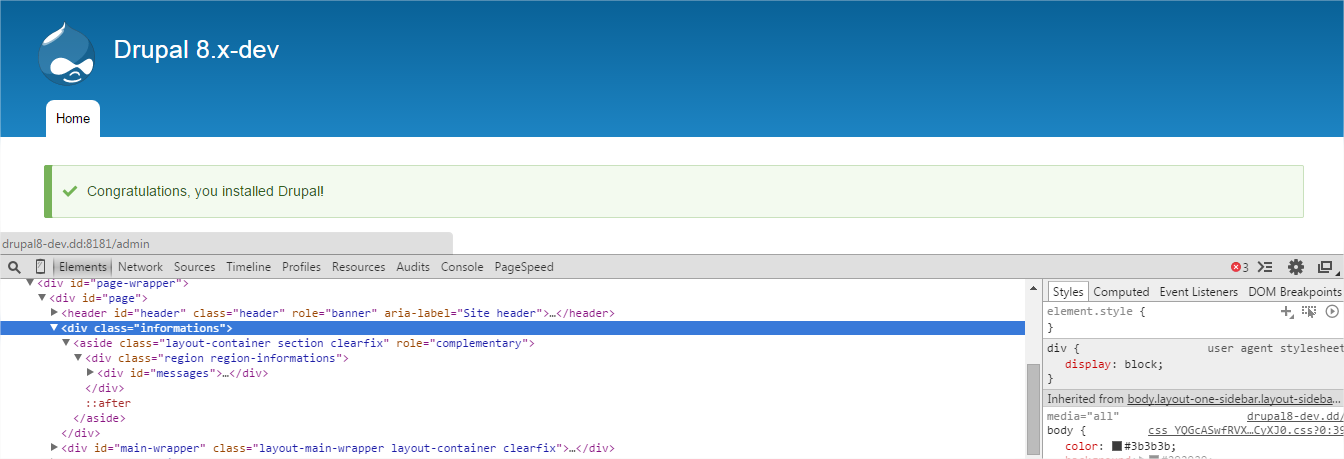Click the green checkmark status icon
The image size is (1344, 459).
point(70,191)
